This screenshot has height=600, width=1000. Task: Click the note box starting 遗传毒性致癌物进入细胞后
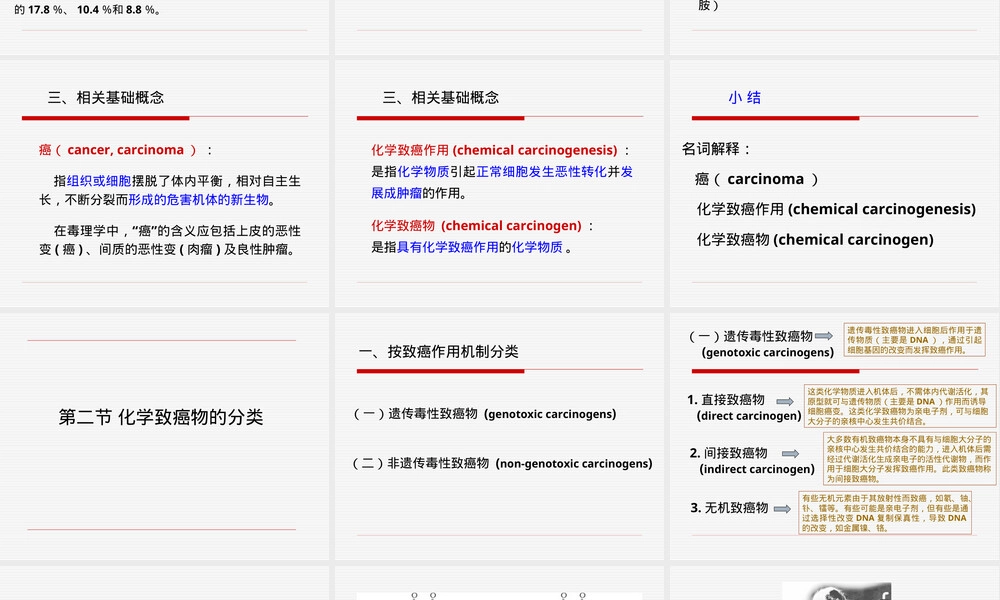(x=915, y=340)
